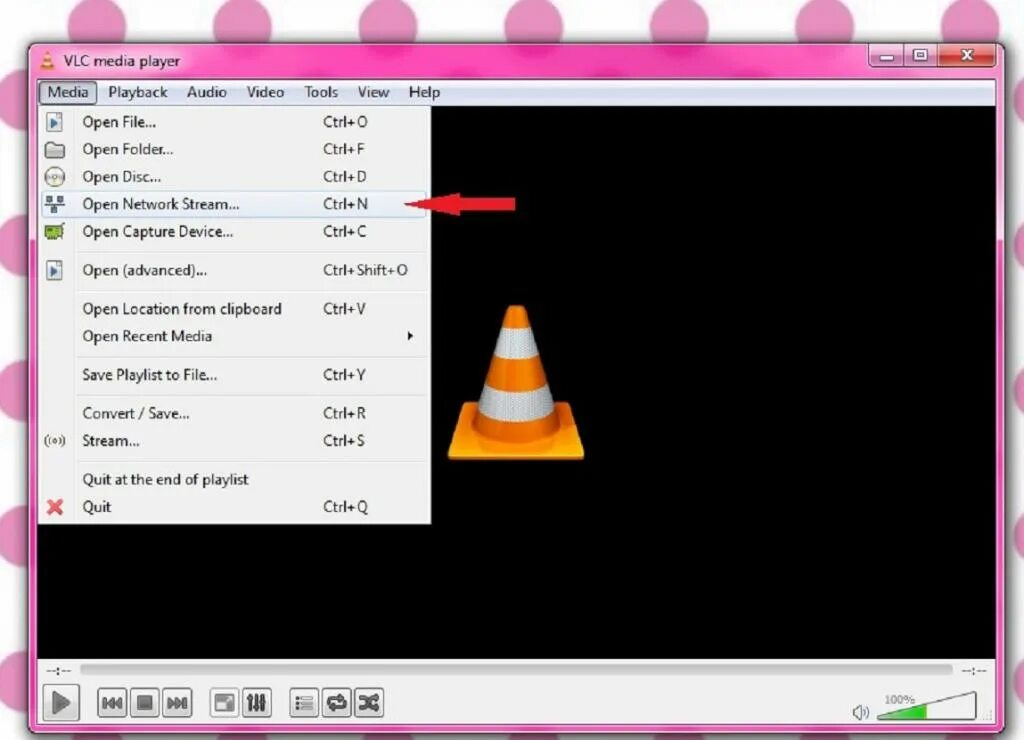Open the View menu
This screenshot has width=1024, height=740.
pyautogui.click(x=373, y=92)
